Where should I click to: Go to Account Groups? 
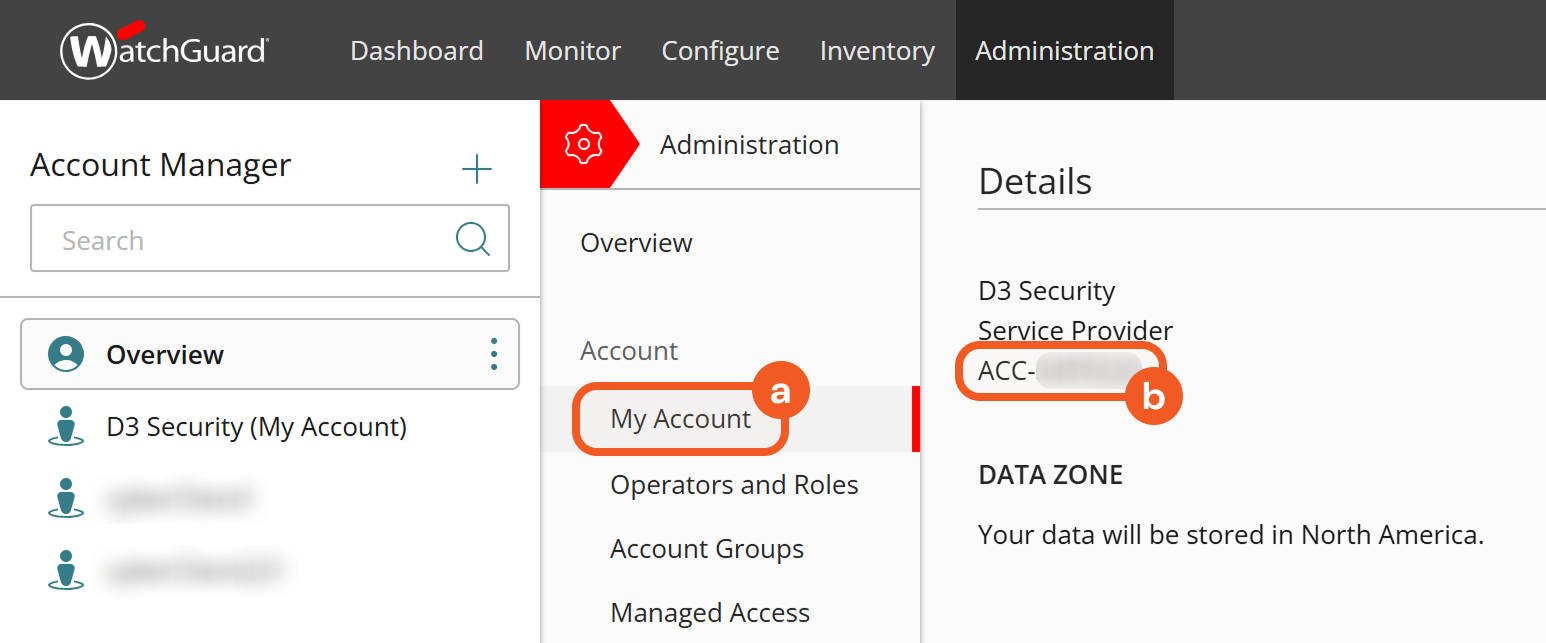707,549
